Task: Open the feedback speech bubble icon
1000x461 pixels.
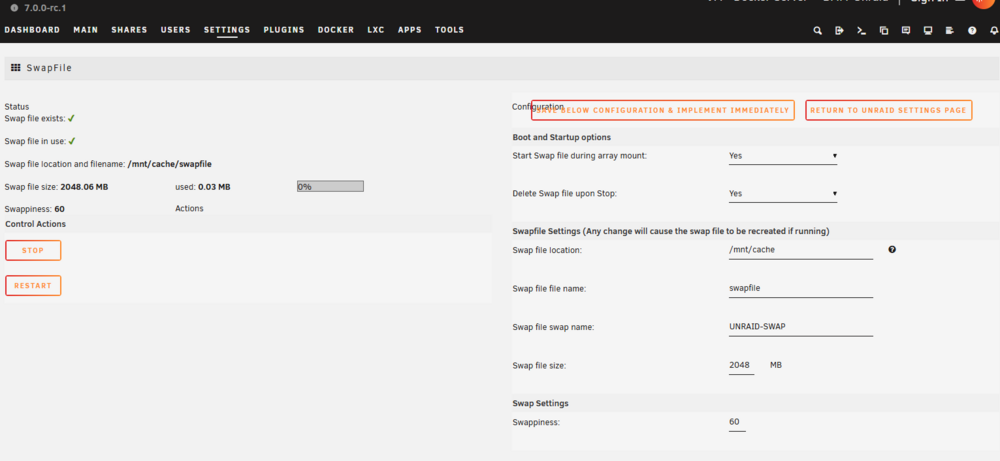Action: pyautogui.click(x=906, y=30)
